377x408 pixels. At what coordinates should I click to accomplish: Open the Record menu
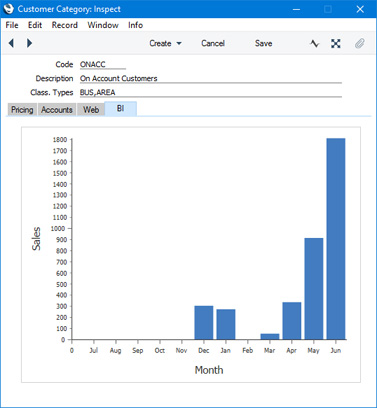tap(65, 25)
